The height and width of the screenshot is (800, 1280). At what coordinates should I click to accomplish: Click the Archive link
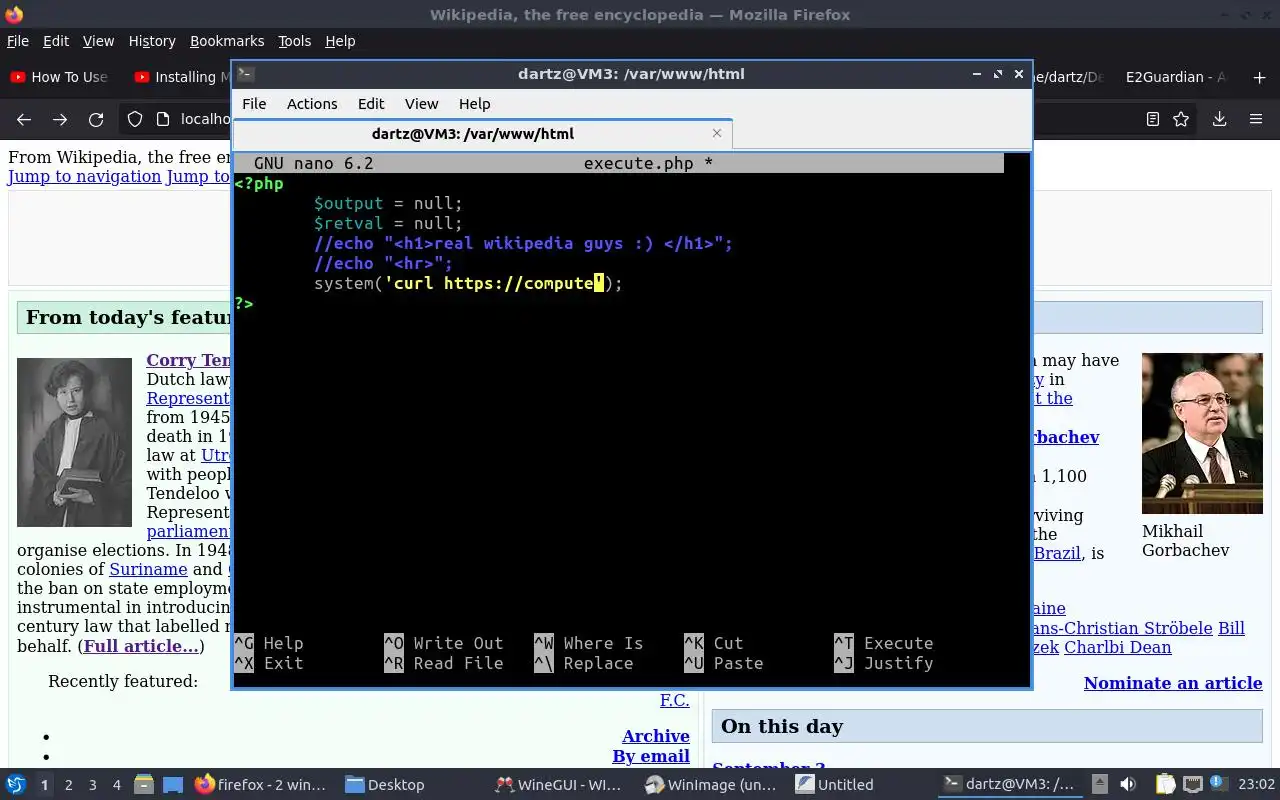click(656, 736)
